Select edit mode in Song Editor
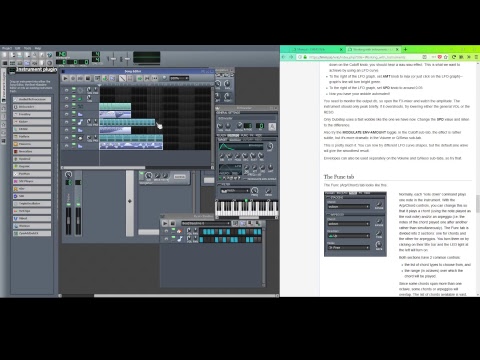 coord(130,78)
